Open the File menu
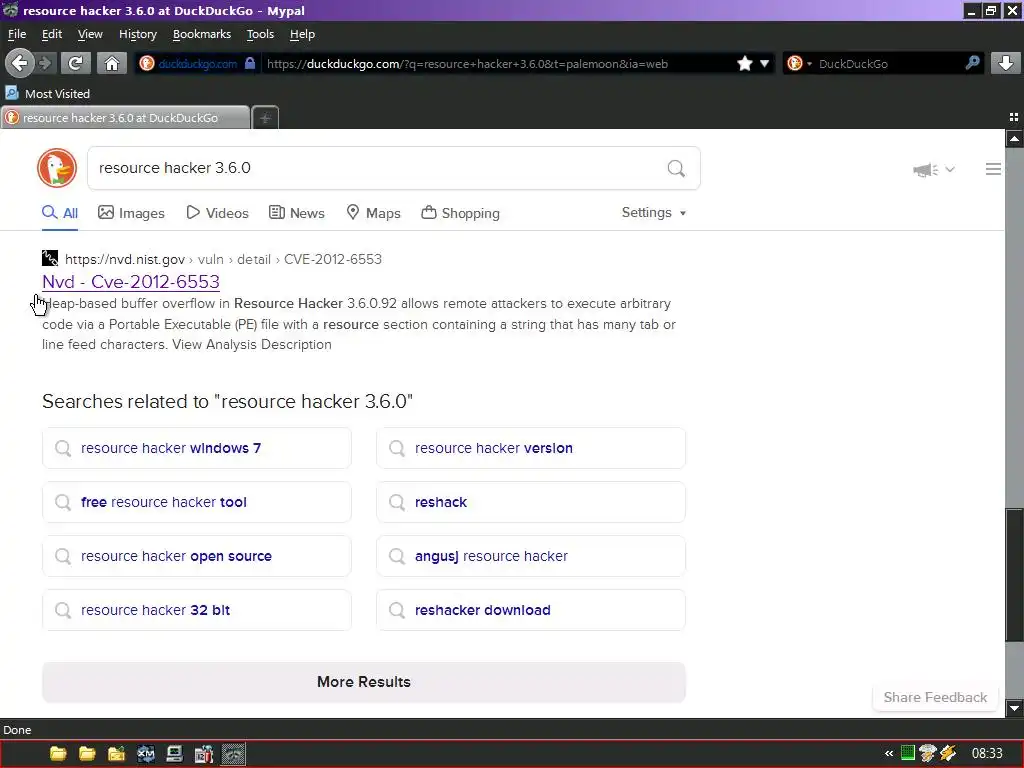Image resolution: width=1024 pixels, height=768 pixels. click(x=17, y=34)
